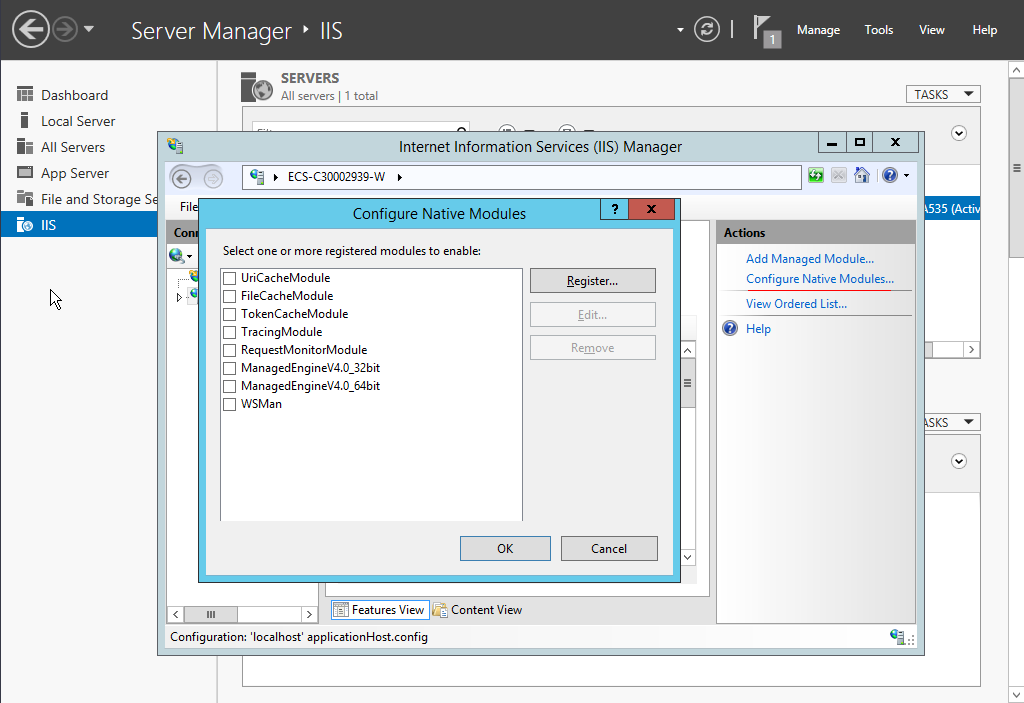This screenshot has width=1024, height=703.
Task: Open the Manage menu
Action: pyautogui.click(x=818, y=30)
